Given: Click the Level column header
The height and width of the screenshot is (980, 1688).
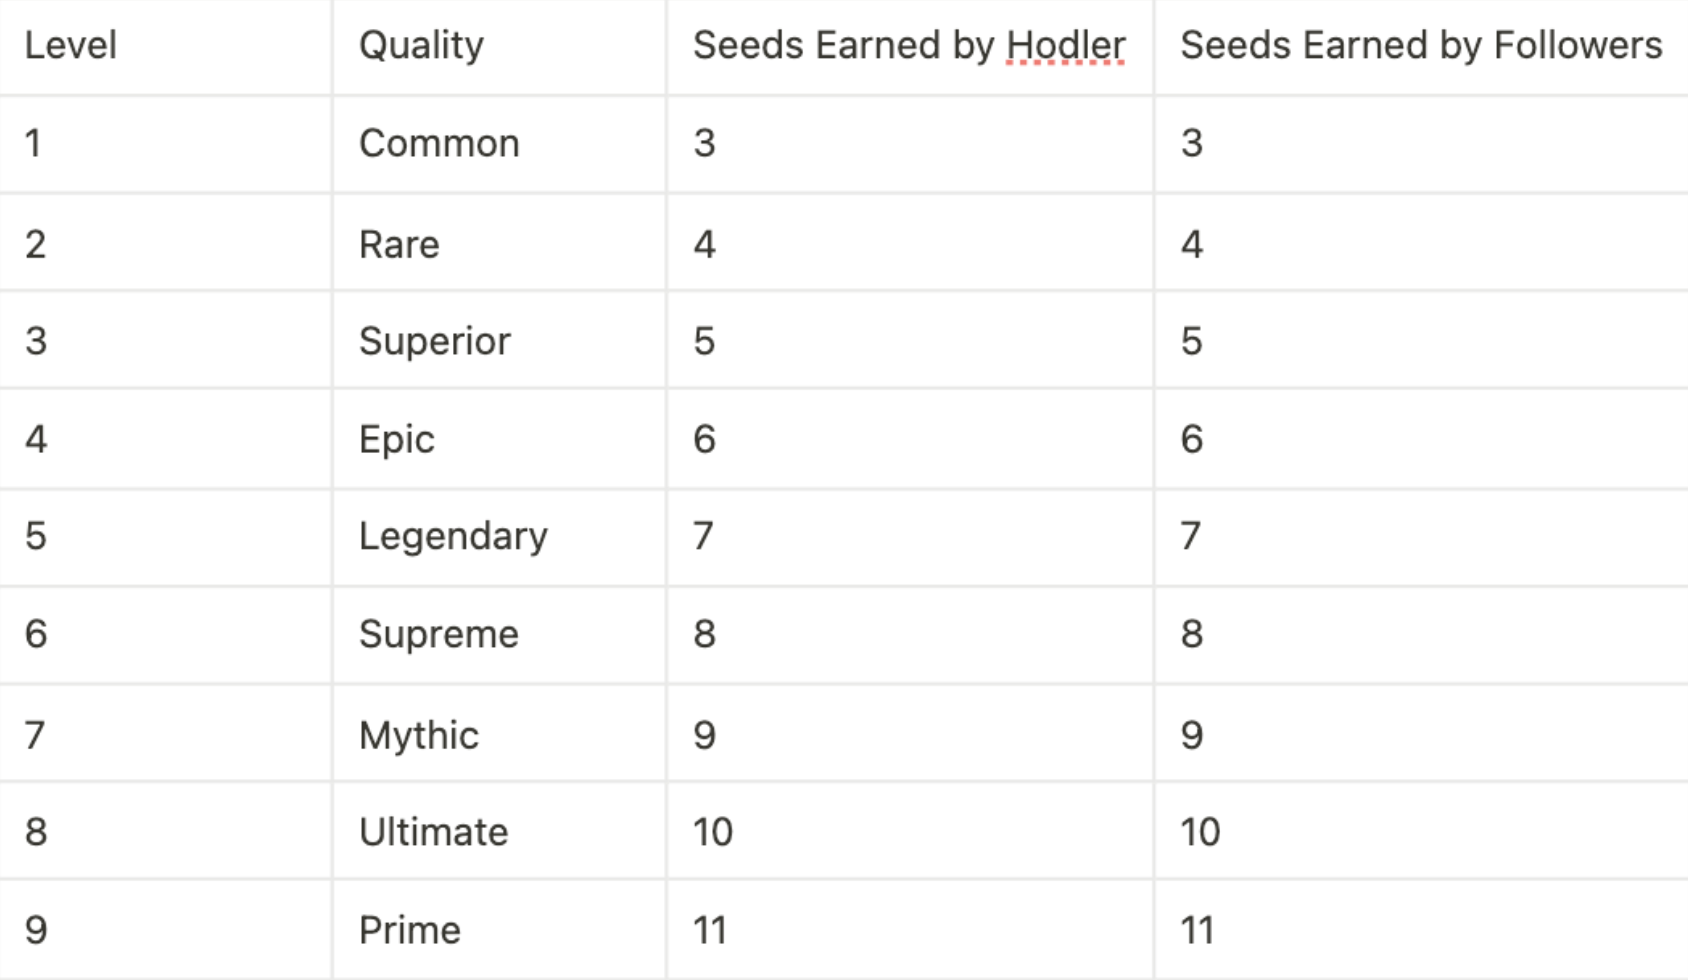Looking at the screenshot, I should (70, 46).
